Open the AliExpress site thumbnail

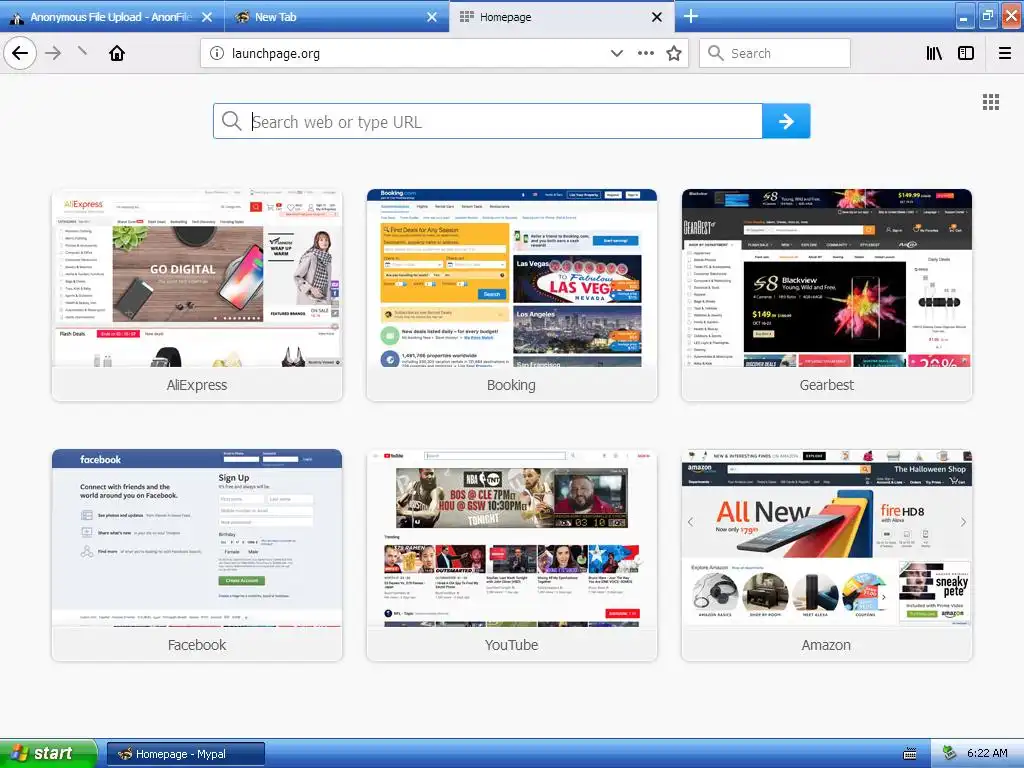tap(197, 278)
